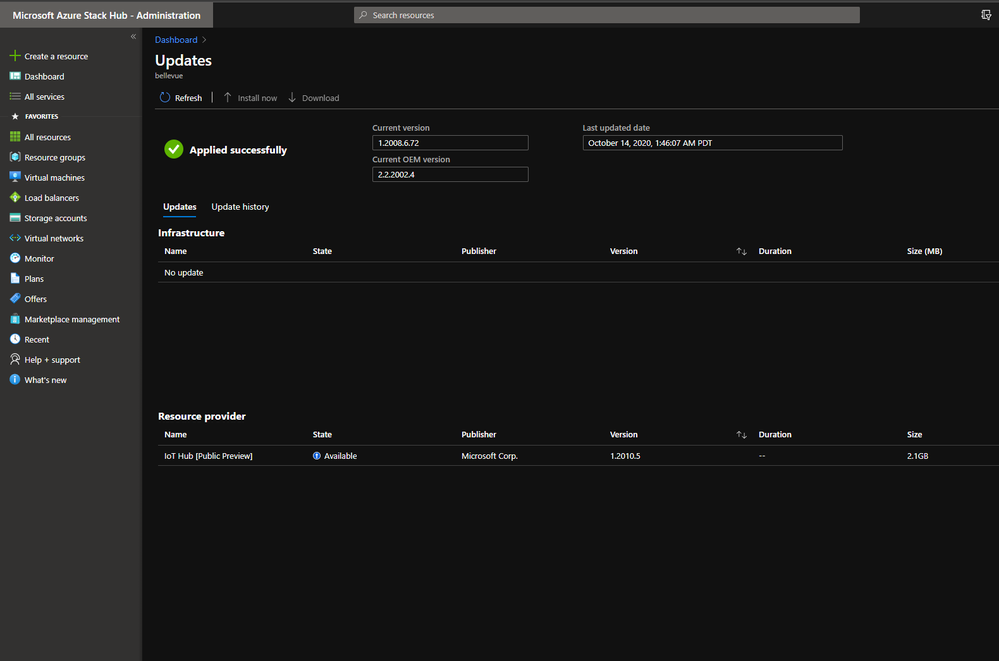
Task: Click the Resource provider State column header
Action: pos(322,435)
